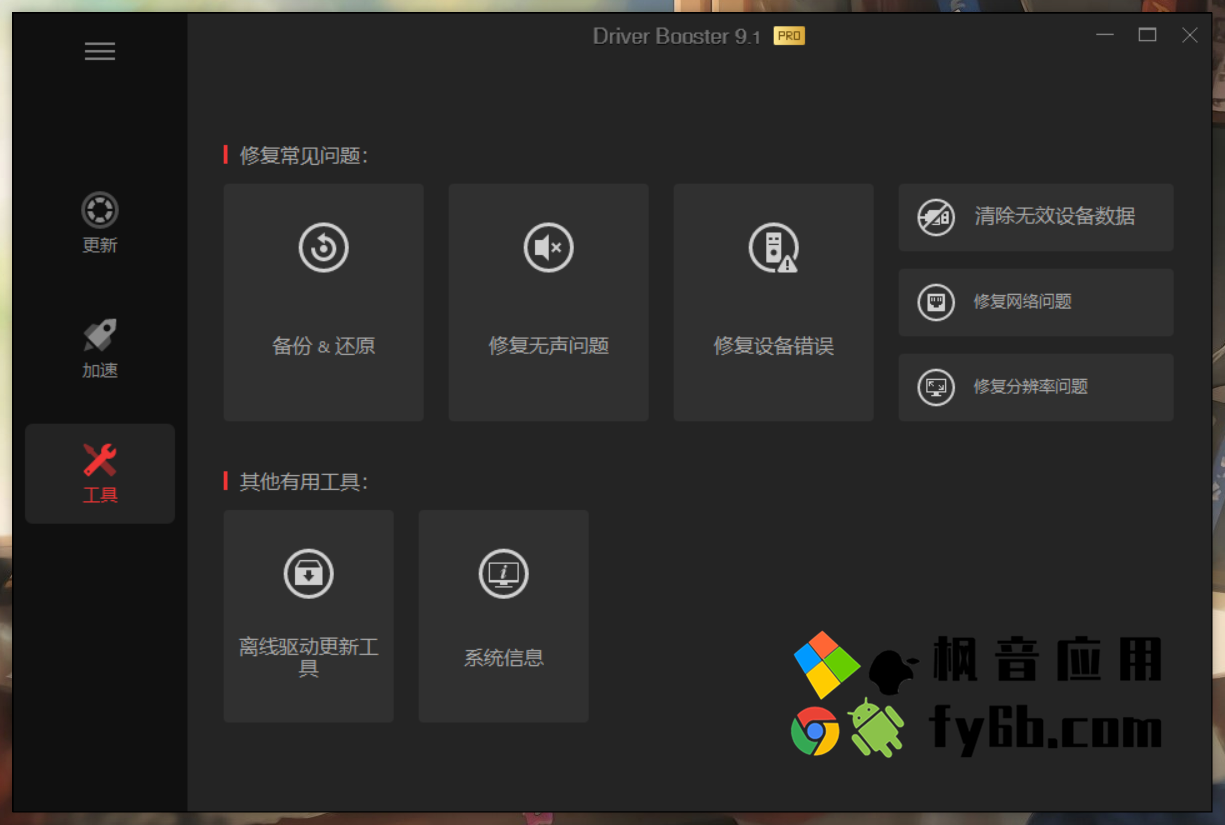
Task: Select the 修复无声问题 label
Action: pyautogui.click(x=549, y=346)
